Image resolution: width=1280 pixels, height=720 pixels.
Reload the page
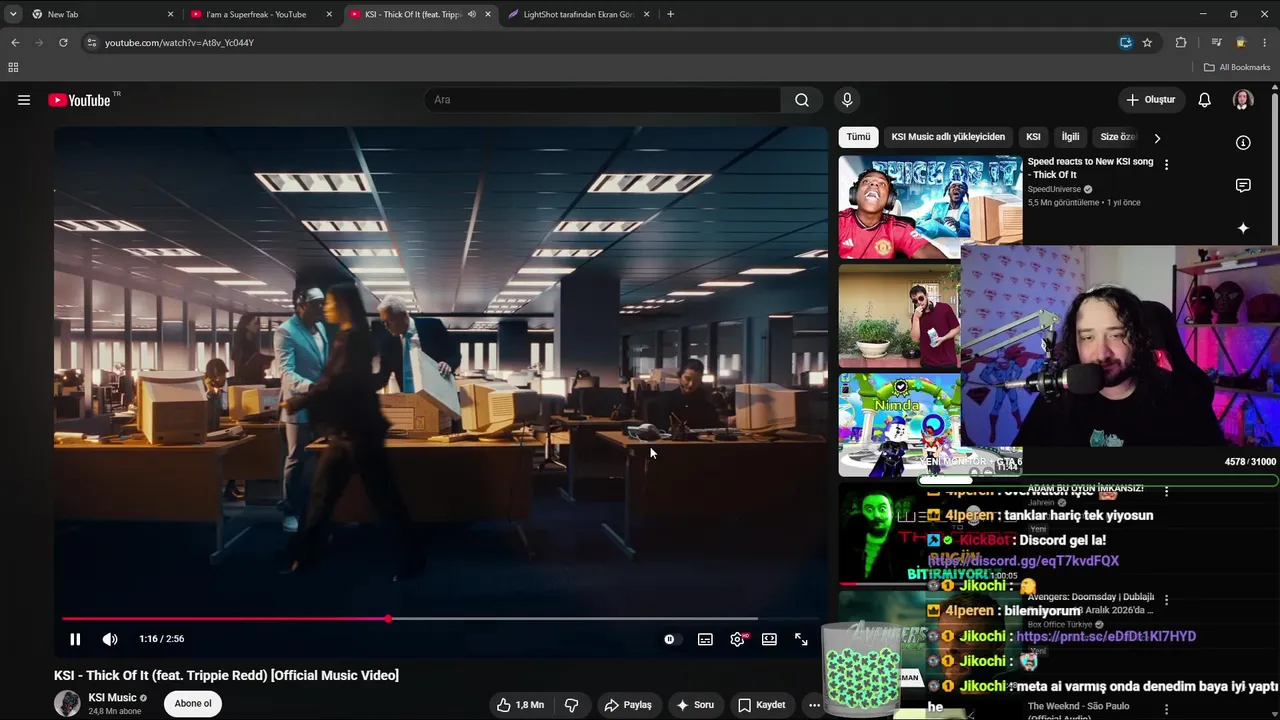(x=63, y=43)
